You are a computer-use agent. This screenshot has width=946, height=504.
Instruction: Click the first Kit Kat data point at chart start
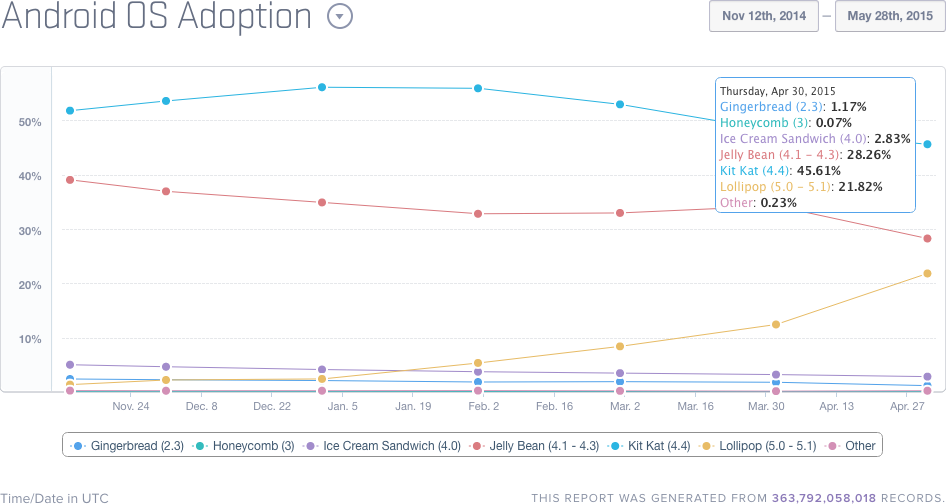click(69, 110)
